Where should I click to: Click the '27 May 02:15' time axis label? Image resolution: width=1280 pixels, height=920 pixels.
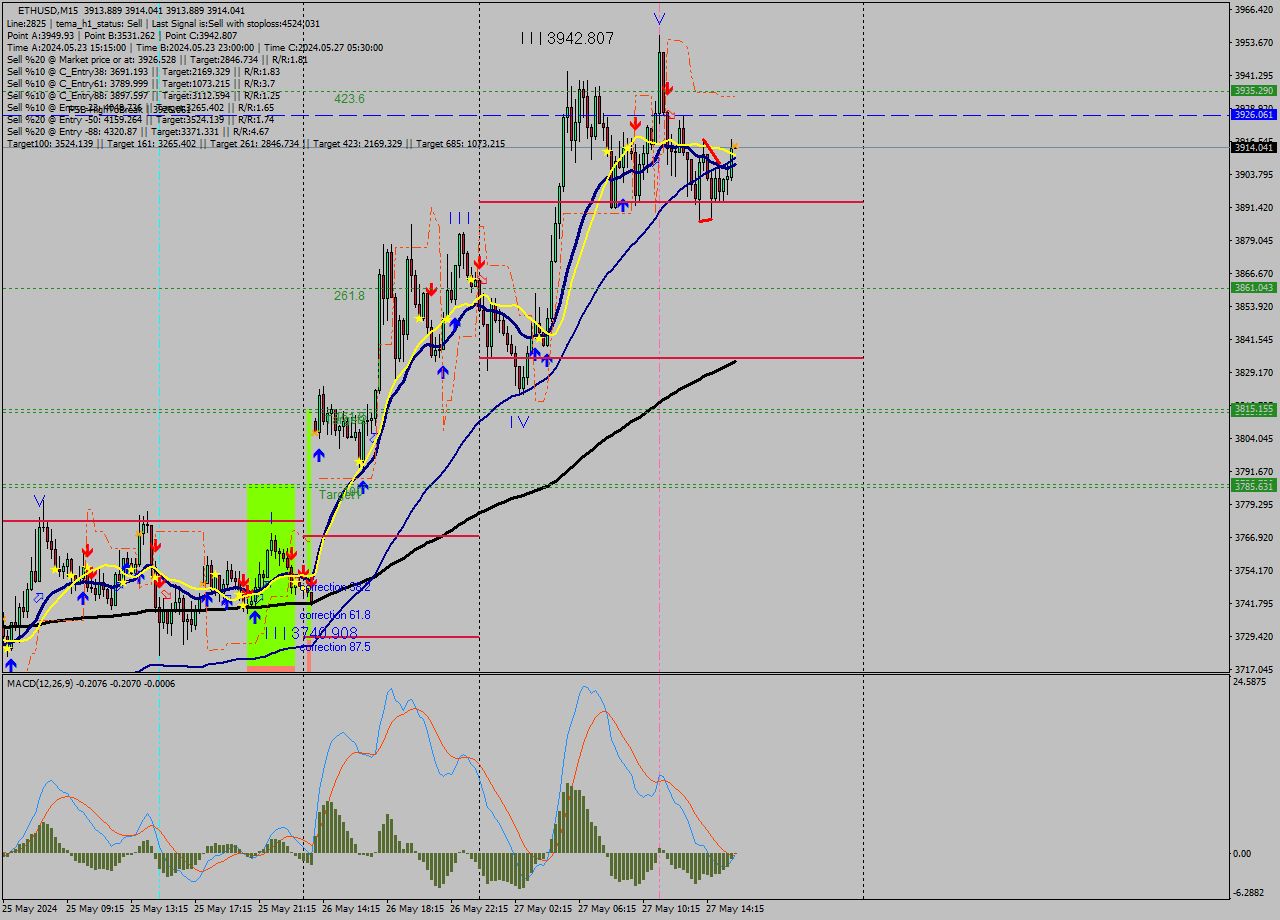point(543,909)
